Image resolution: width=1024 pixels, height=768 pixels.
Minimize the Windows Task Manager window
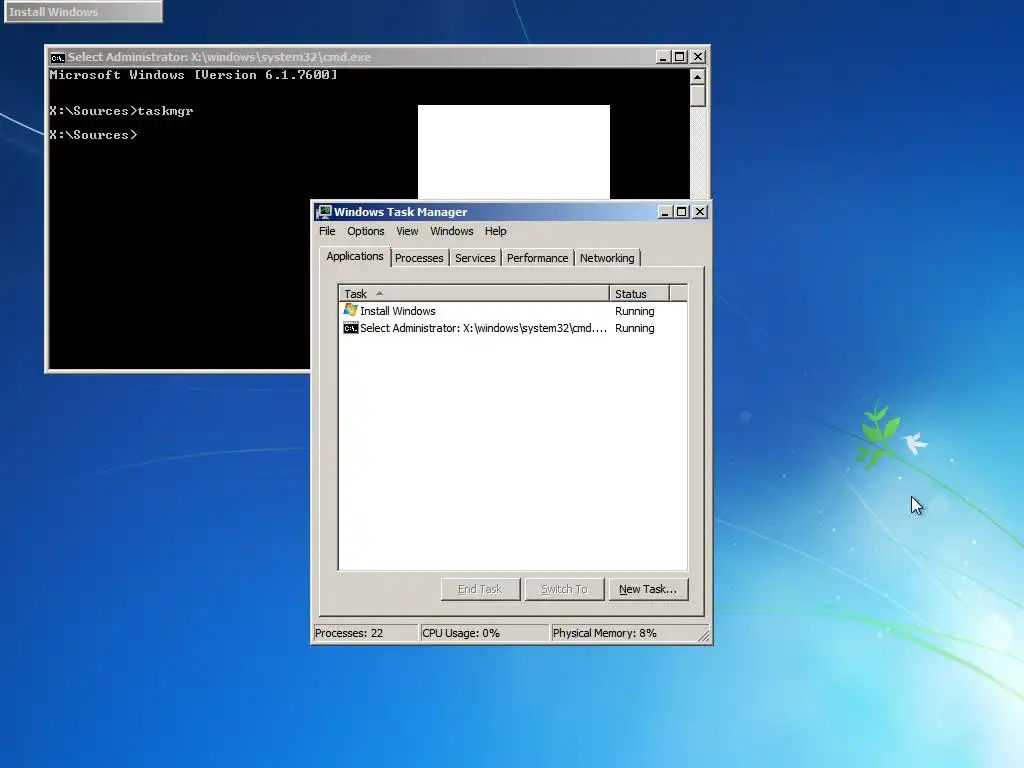point(665,212)
